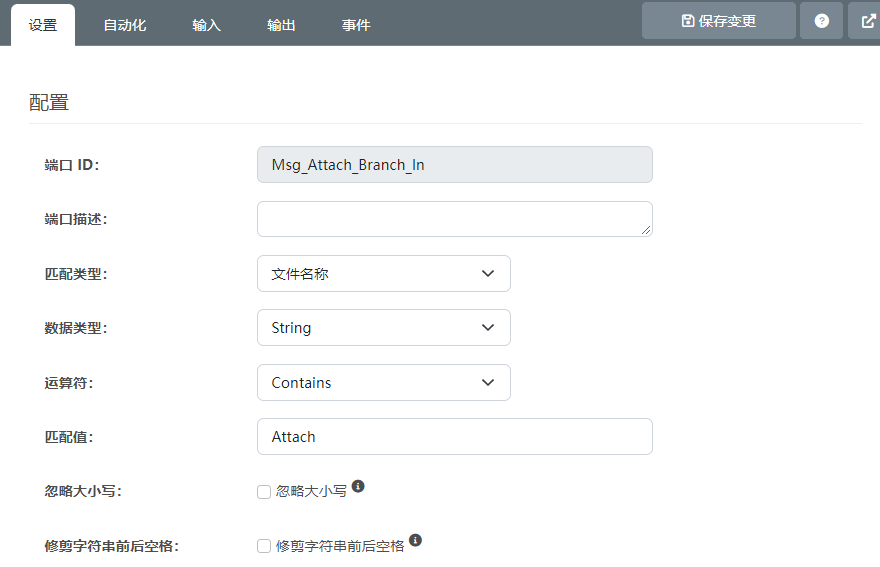Open the 运算符 dropdown showing Contains

(x=384, y=382)
